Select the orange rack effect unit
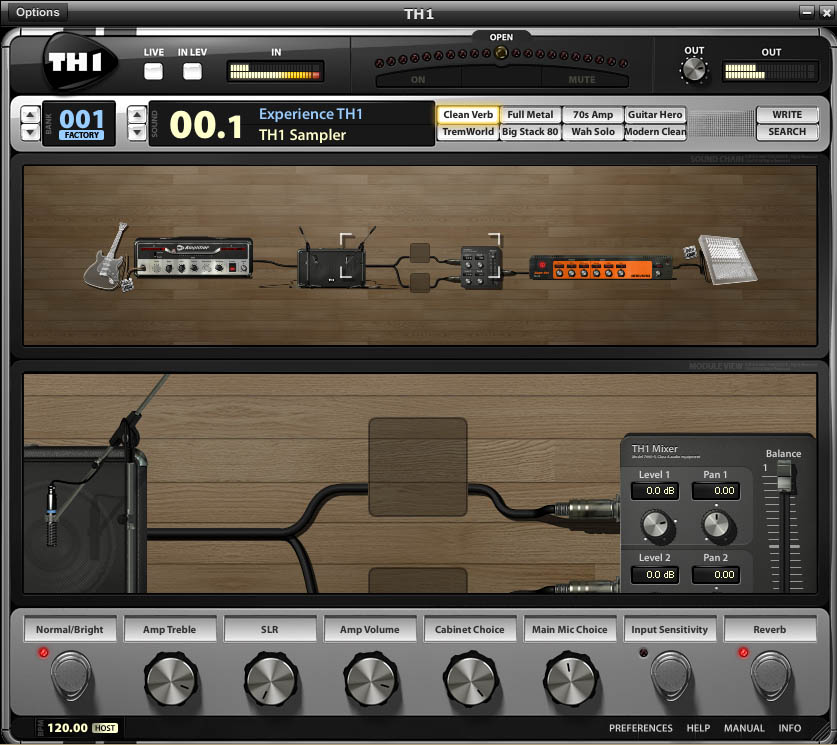Viewport: 837px width, 745px height. 601,268
